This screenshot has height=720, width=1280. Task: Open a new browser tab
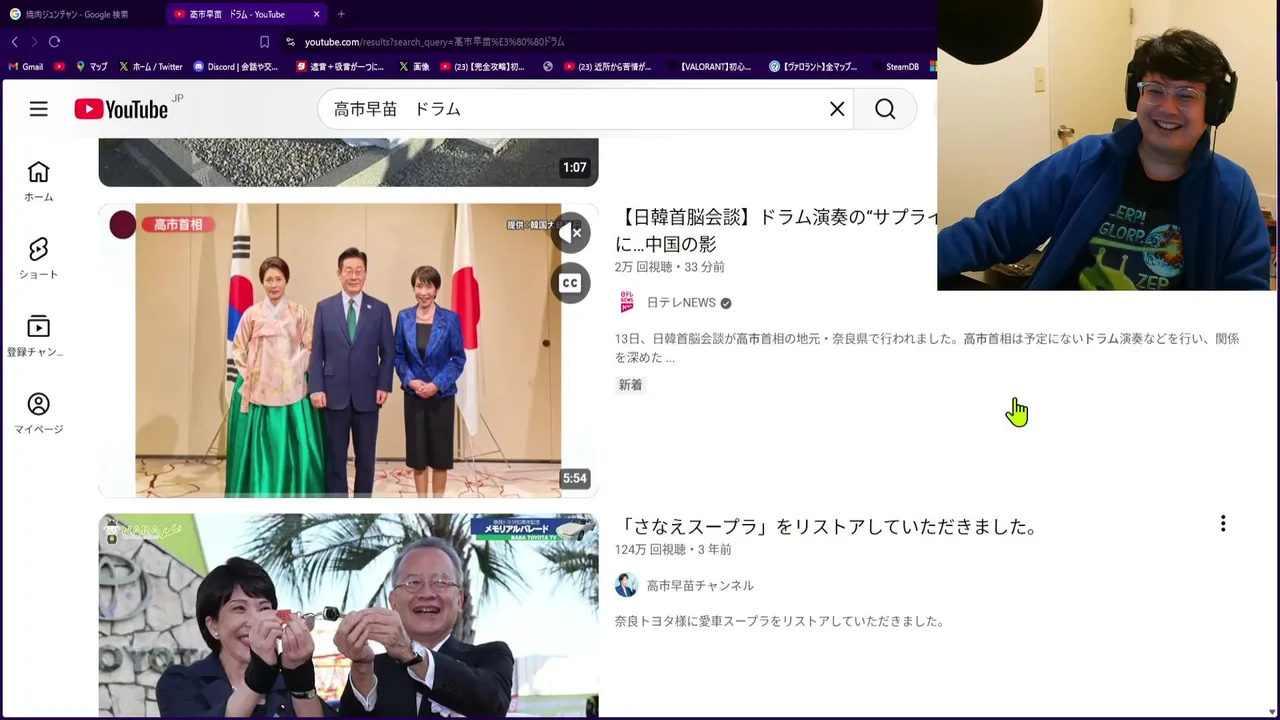[341, 14]
